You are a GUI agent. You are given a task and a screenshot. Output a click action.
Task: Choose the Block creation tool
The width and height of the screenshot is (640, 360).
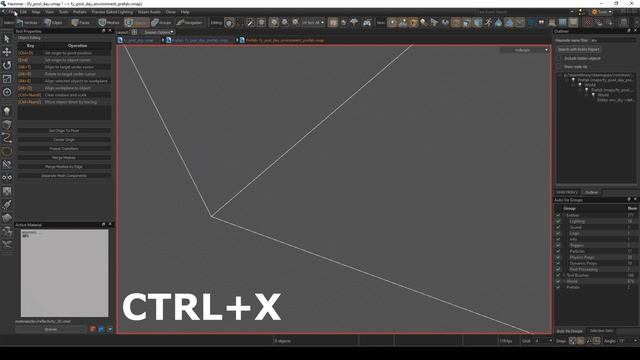pos(7,124)
